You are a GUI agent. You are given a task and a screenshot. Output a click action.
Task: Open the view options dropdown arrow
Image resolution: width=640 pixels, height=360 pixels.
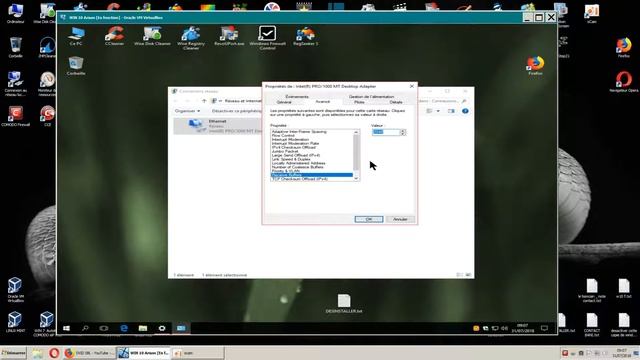pyautogui.click(x=438, y=111)
